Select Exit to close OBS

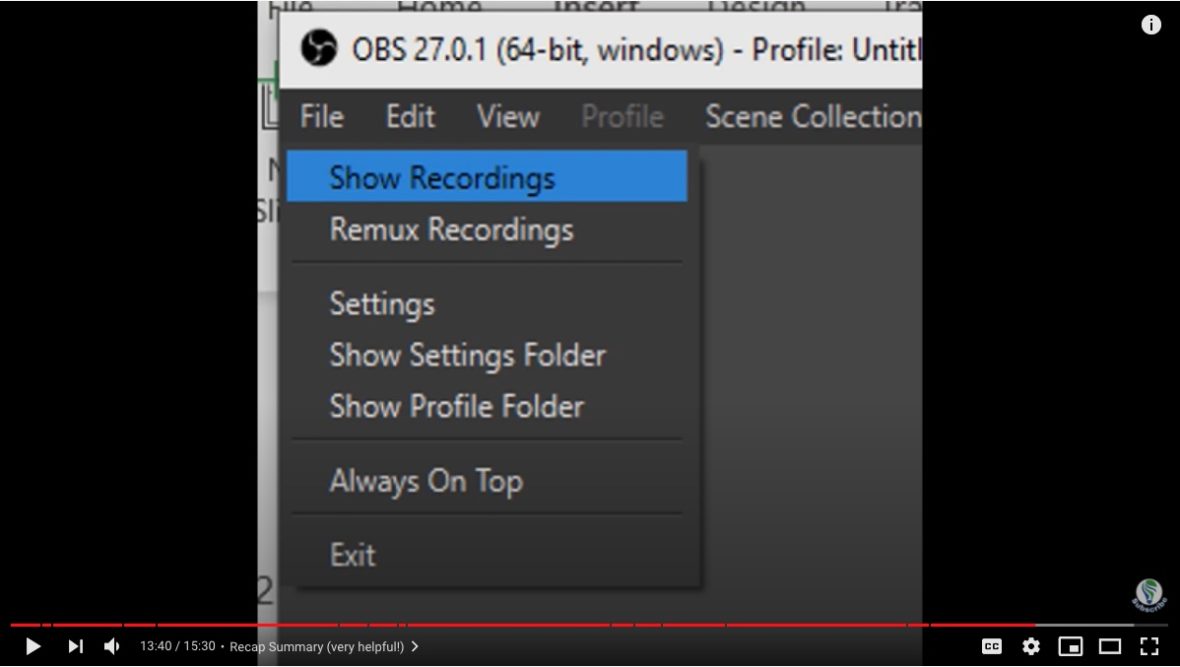coord(353,554)
